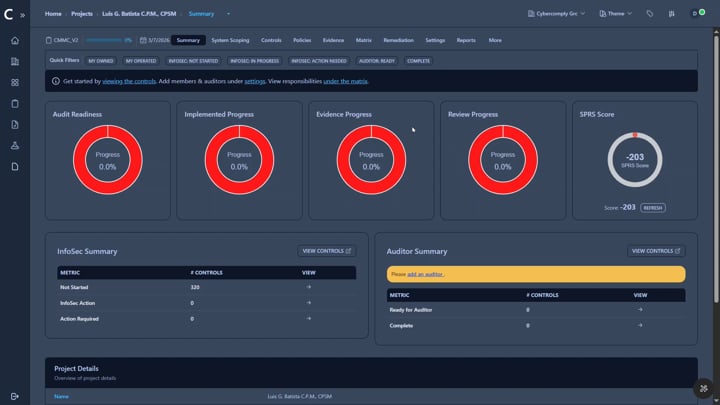Open the Home icon in the sidebar
The image size is (720, 405).
(15, 41)
